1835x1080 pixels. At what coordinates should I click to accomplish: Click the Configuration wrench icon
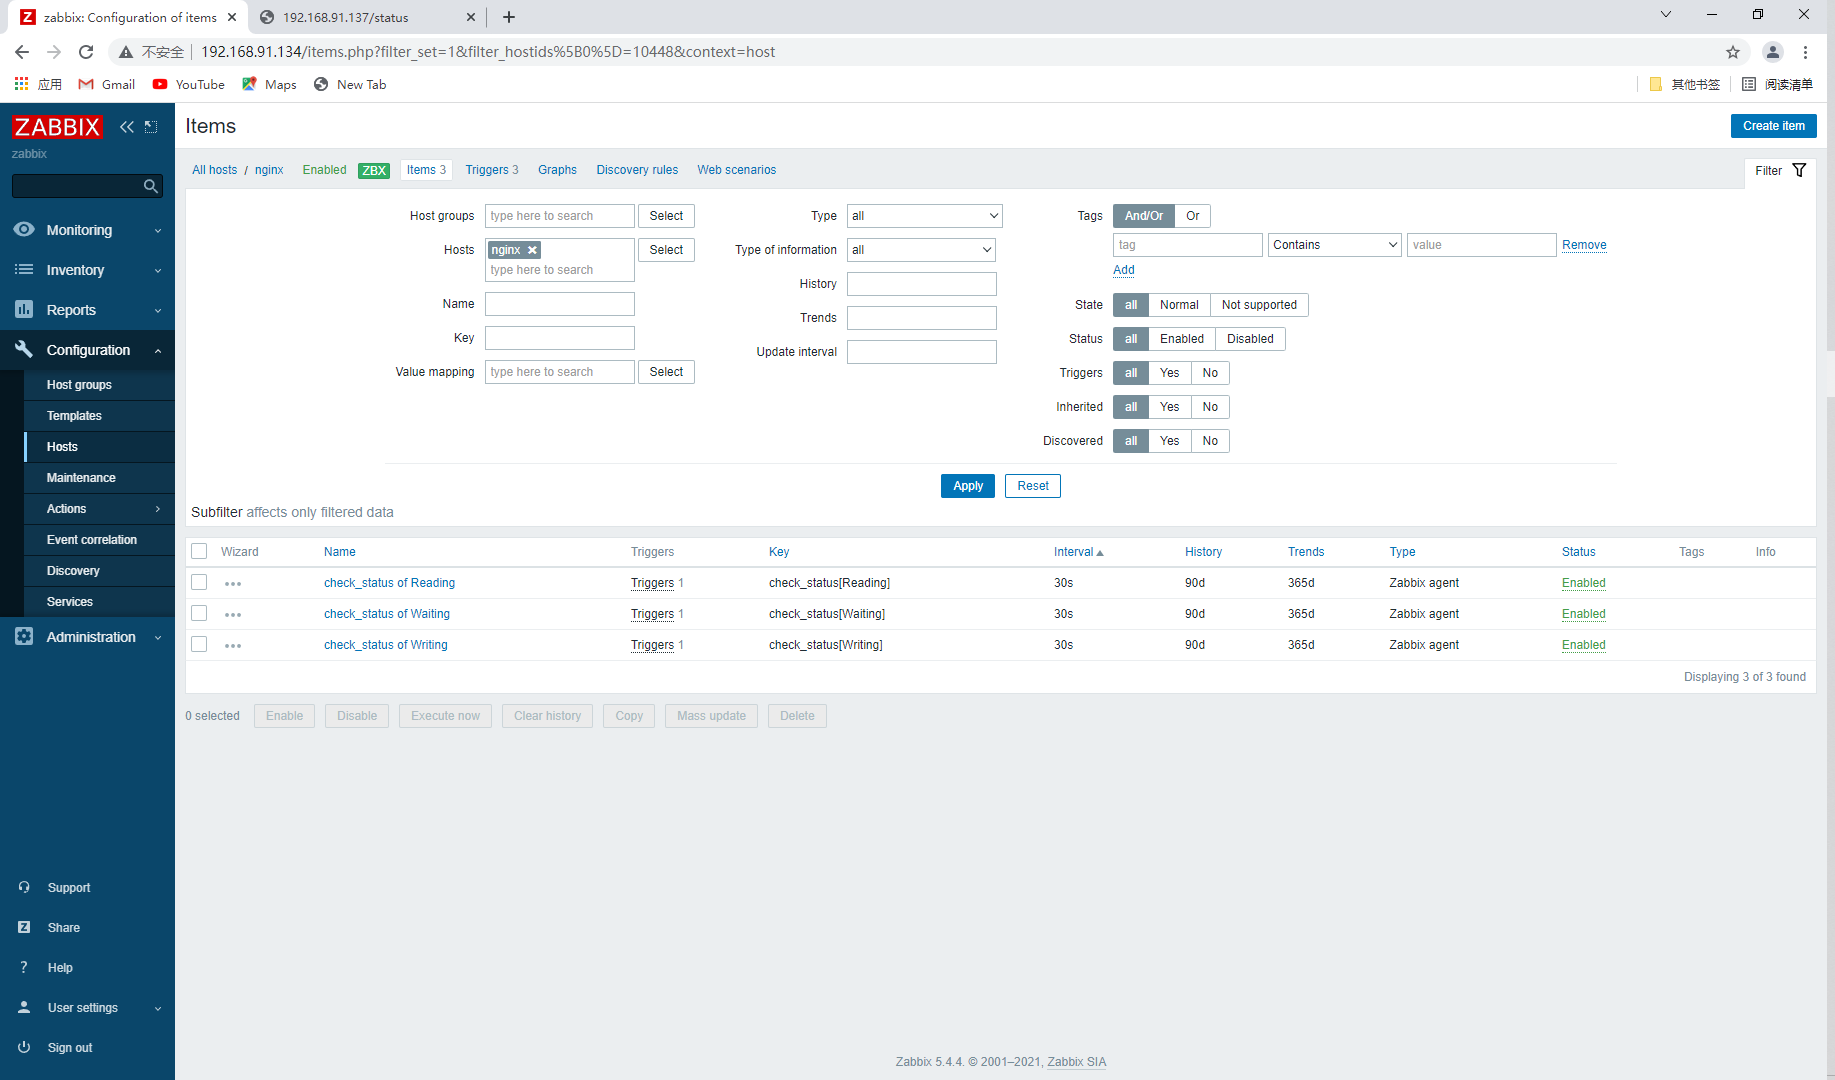tap(24, 349)
